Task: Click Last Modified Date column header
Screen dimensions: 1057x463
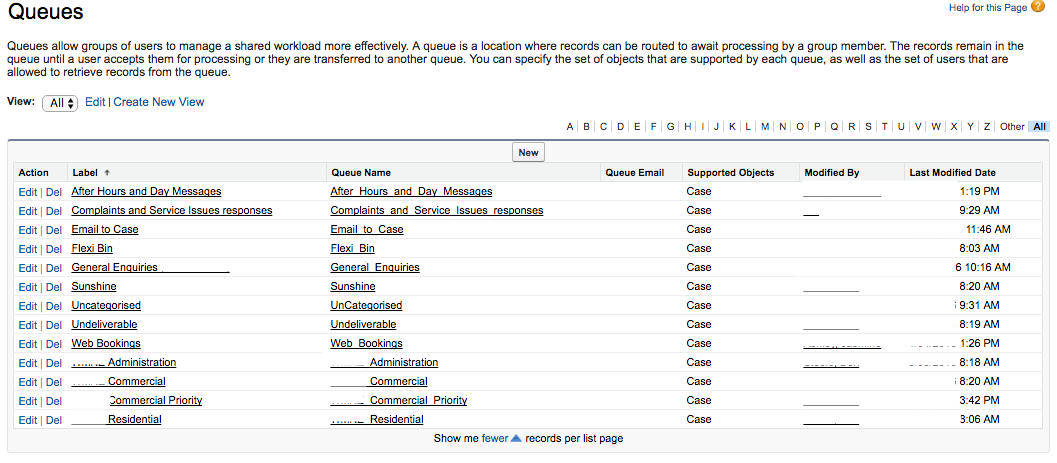Action: [953, 173]
